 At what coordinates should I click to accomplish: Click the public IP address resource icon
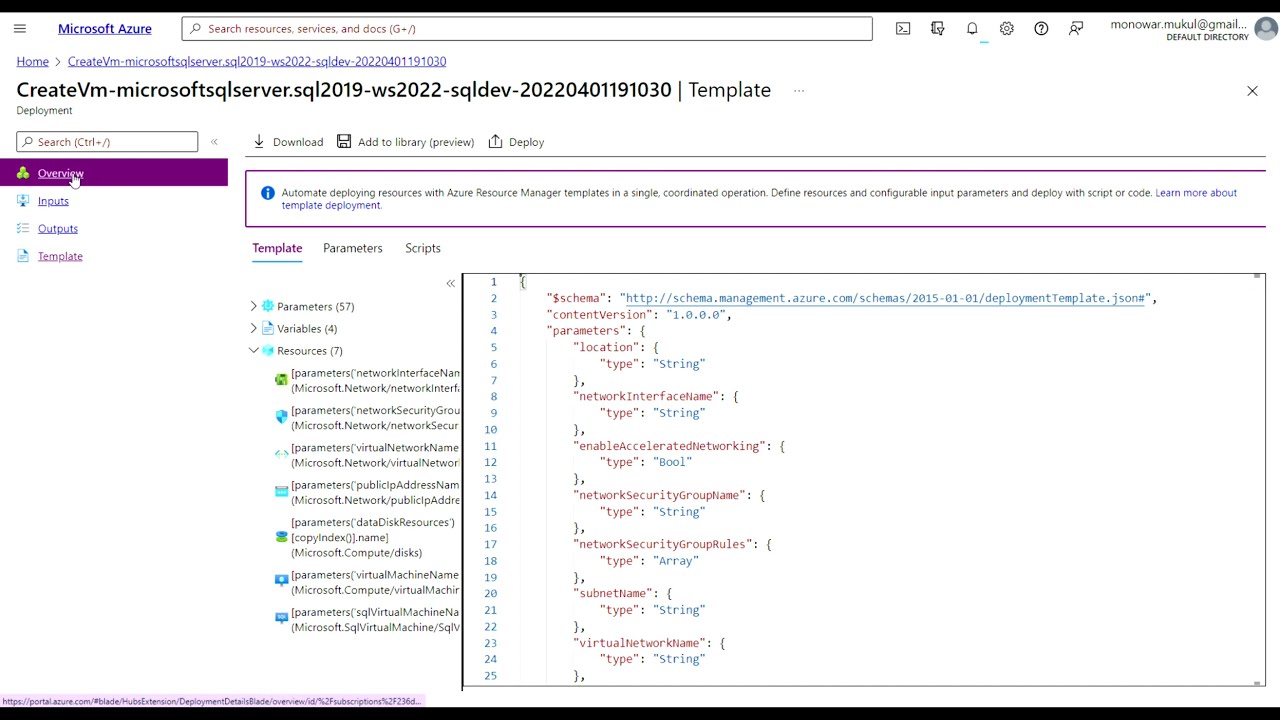tap(281, 491)
